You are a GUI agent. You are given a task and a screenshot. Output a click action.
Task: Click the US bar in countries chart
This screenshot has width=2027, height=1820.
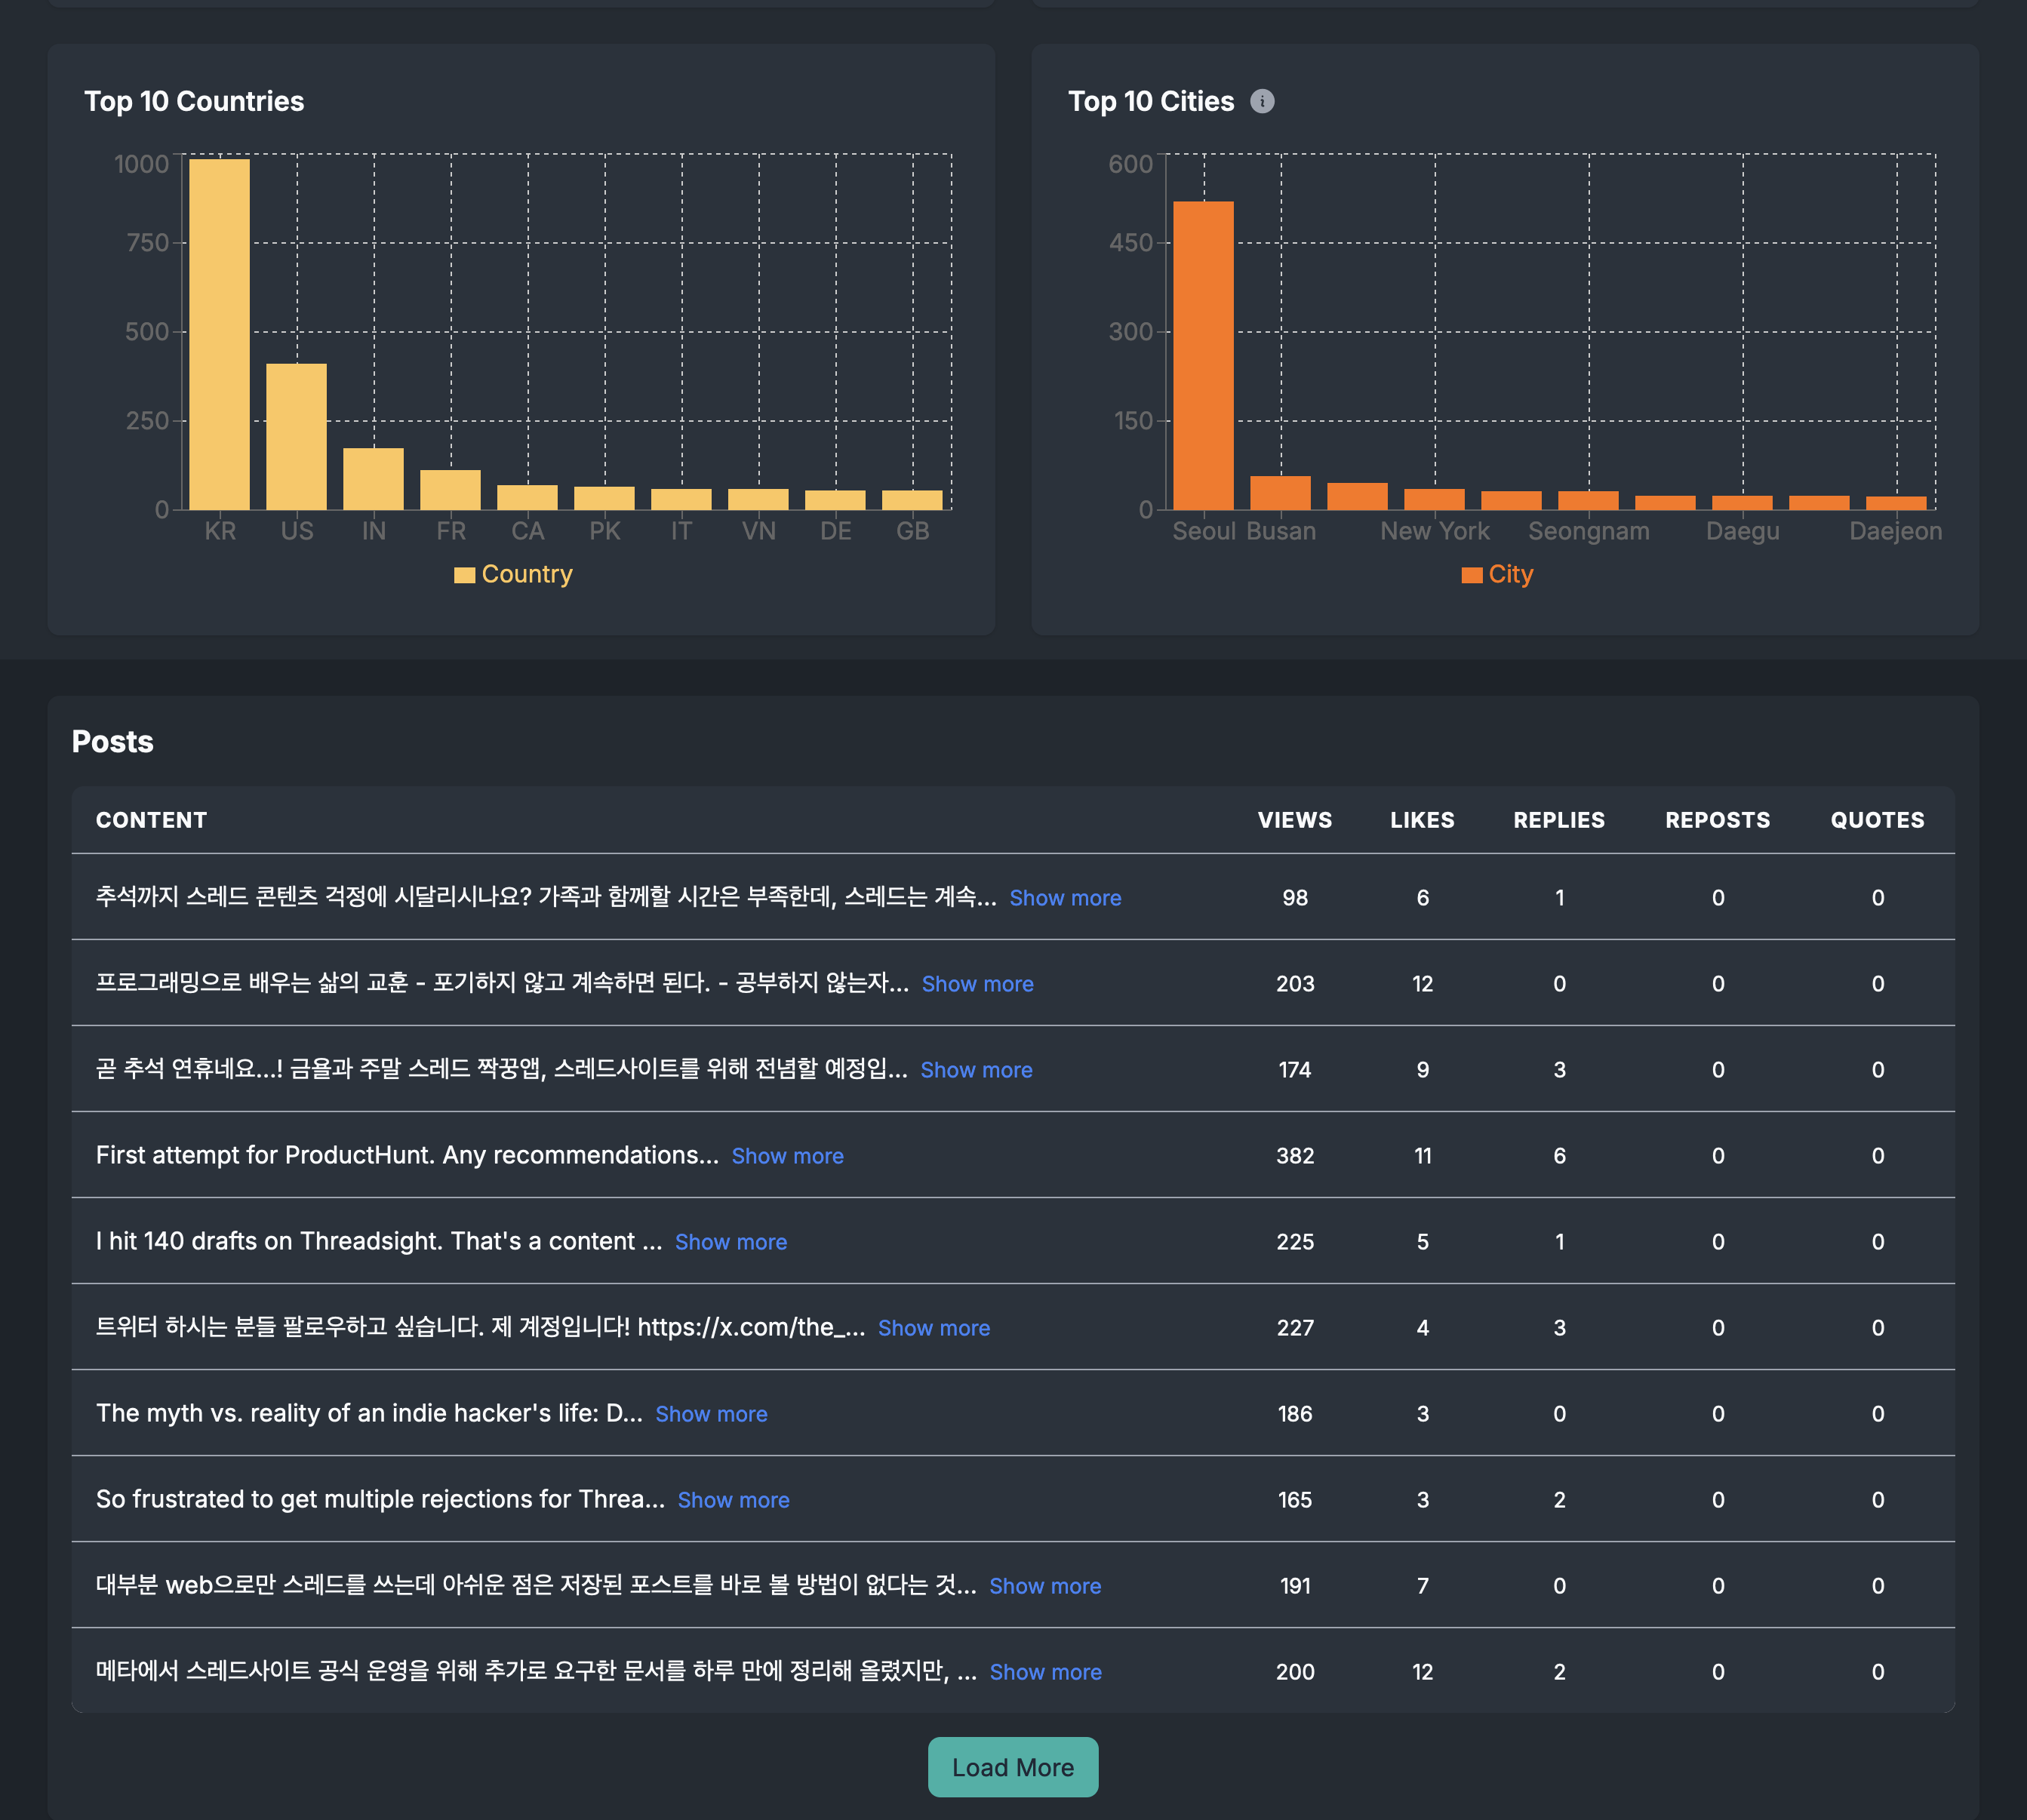(296, 437)
